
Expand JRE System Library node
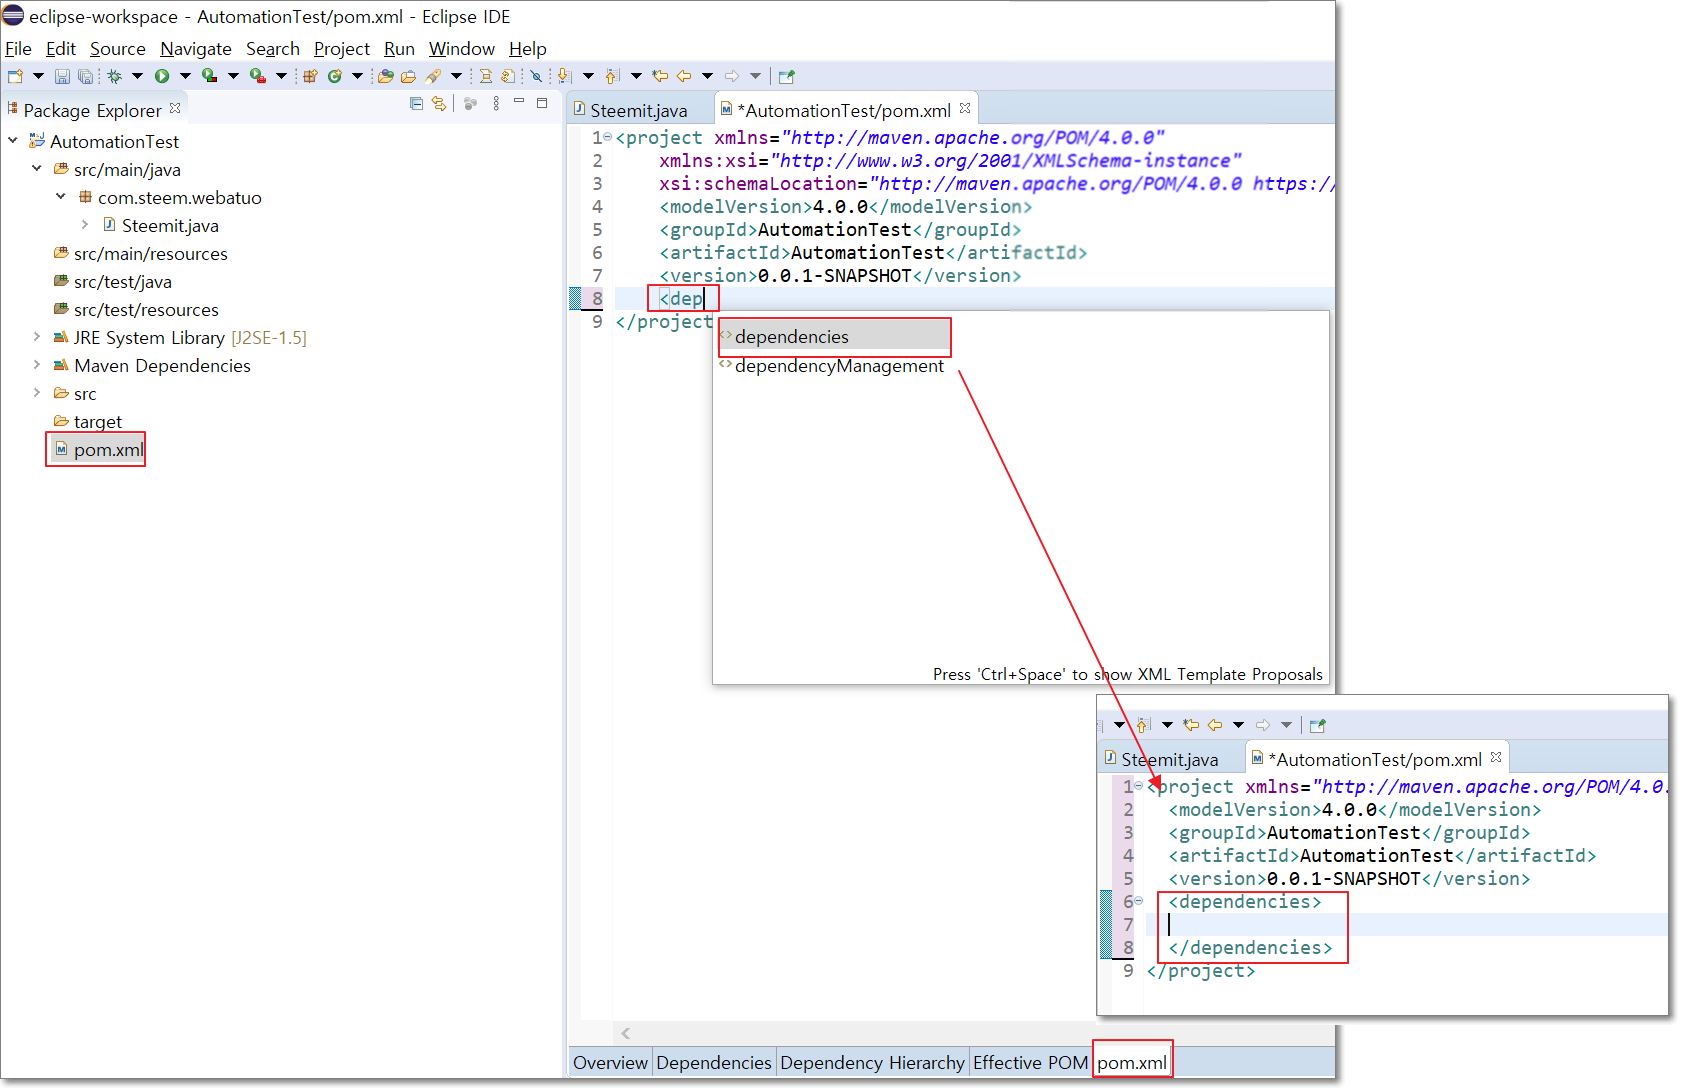(x=37, y=337)
